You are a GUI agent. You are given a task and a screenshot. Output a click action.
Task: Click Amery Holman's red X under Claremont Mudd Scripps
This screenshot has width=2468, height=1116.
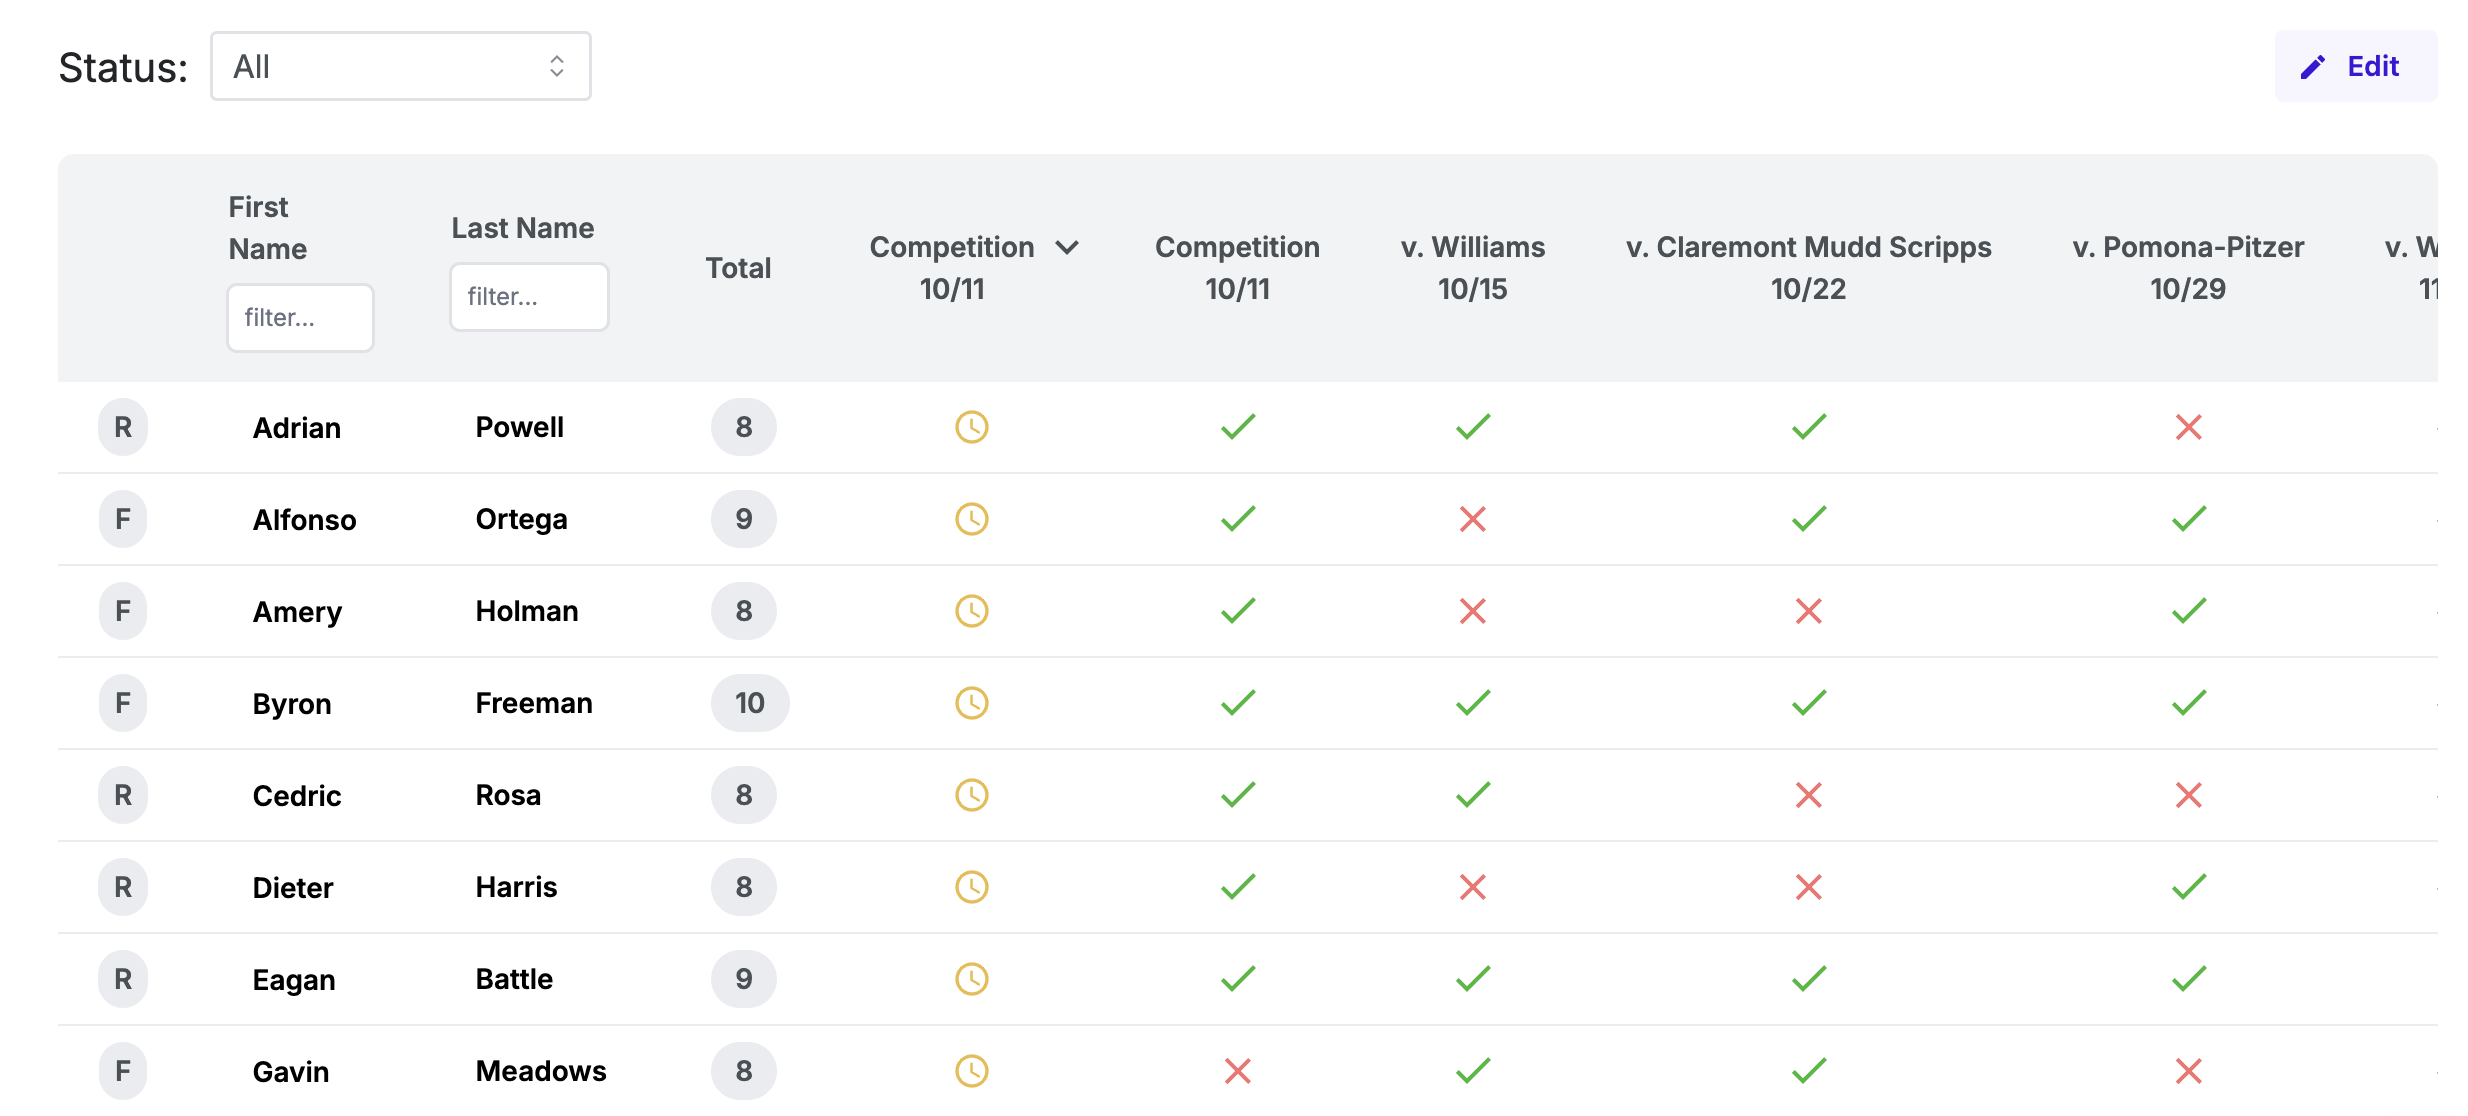(x=1808, y=611)
